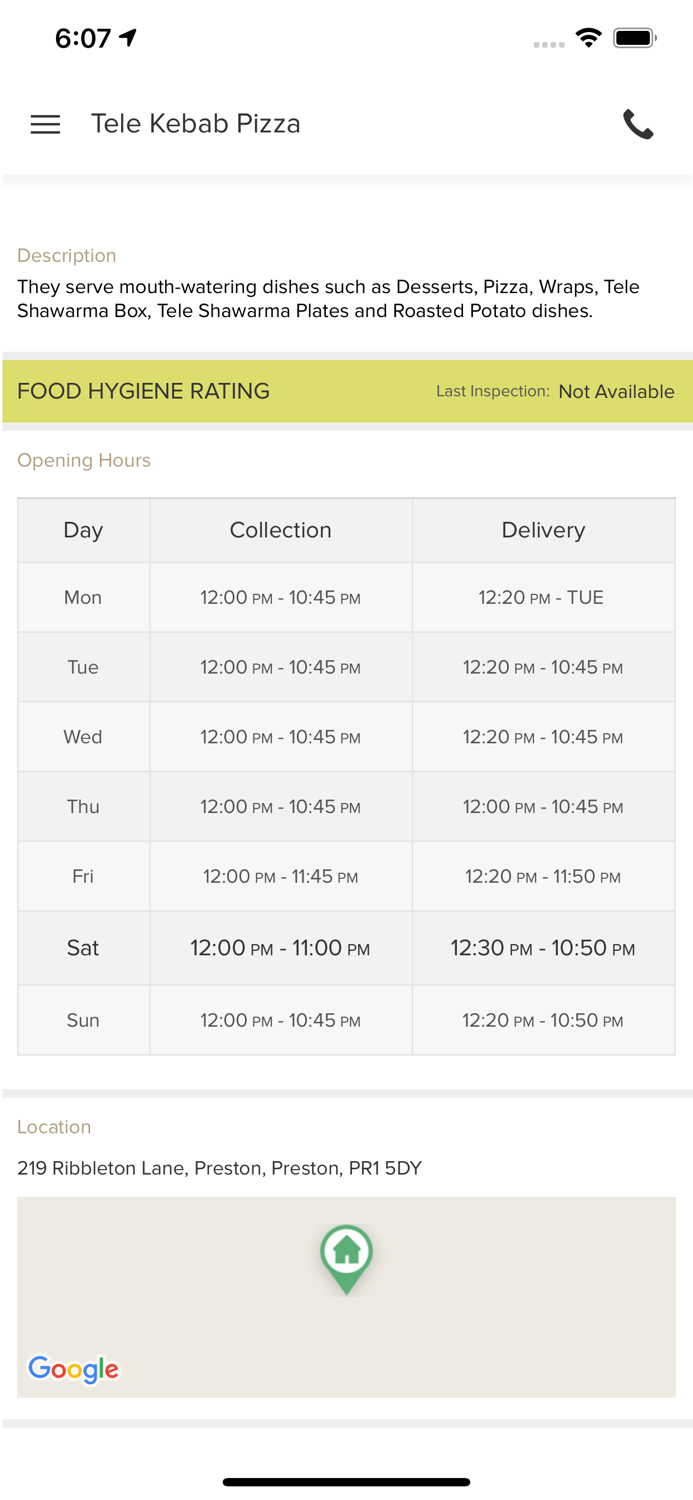The width and height of the screenshot is (693, 1500).
Task: Tap the 219 Ribbleton Lane address
Action: (x=219, y=1168)
